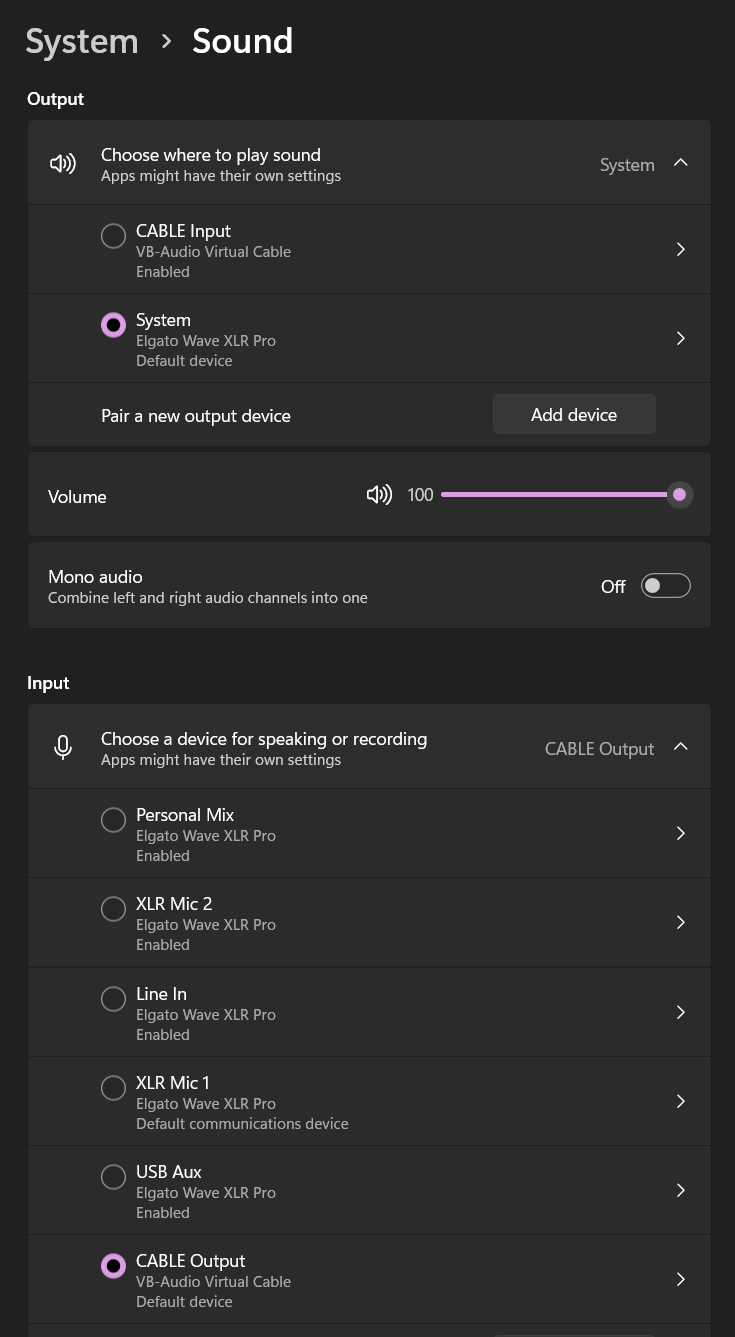Image resolution: width=735 pixels, height=1337 pixels.
Task: Click the Pair a new output device label
Action: pyautogui.click(x=196, y=416)
